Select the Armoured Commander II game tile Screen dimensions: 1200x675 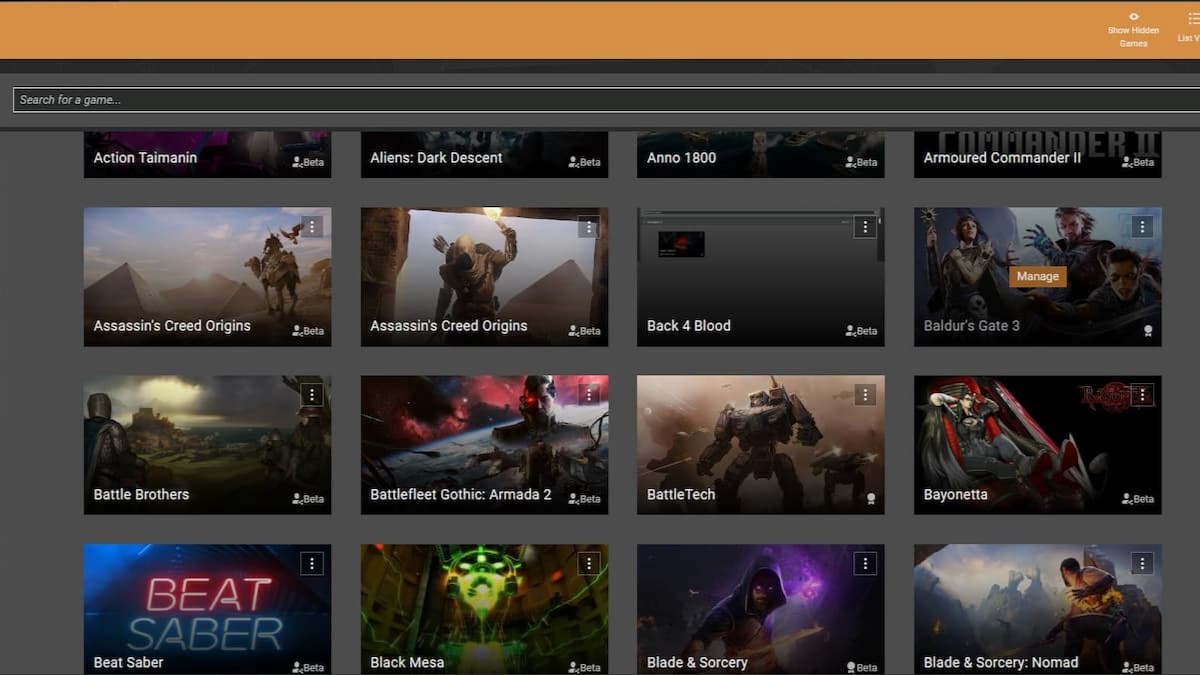point(1037,155)
